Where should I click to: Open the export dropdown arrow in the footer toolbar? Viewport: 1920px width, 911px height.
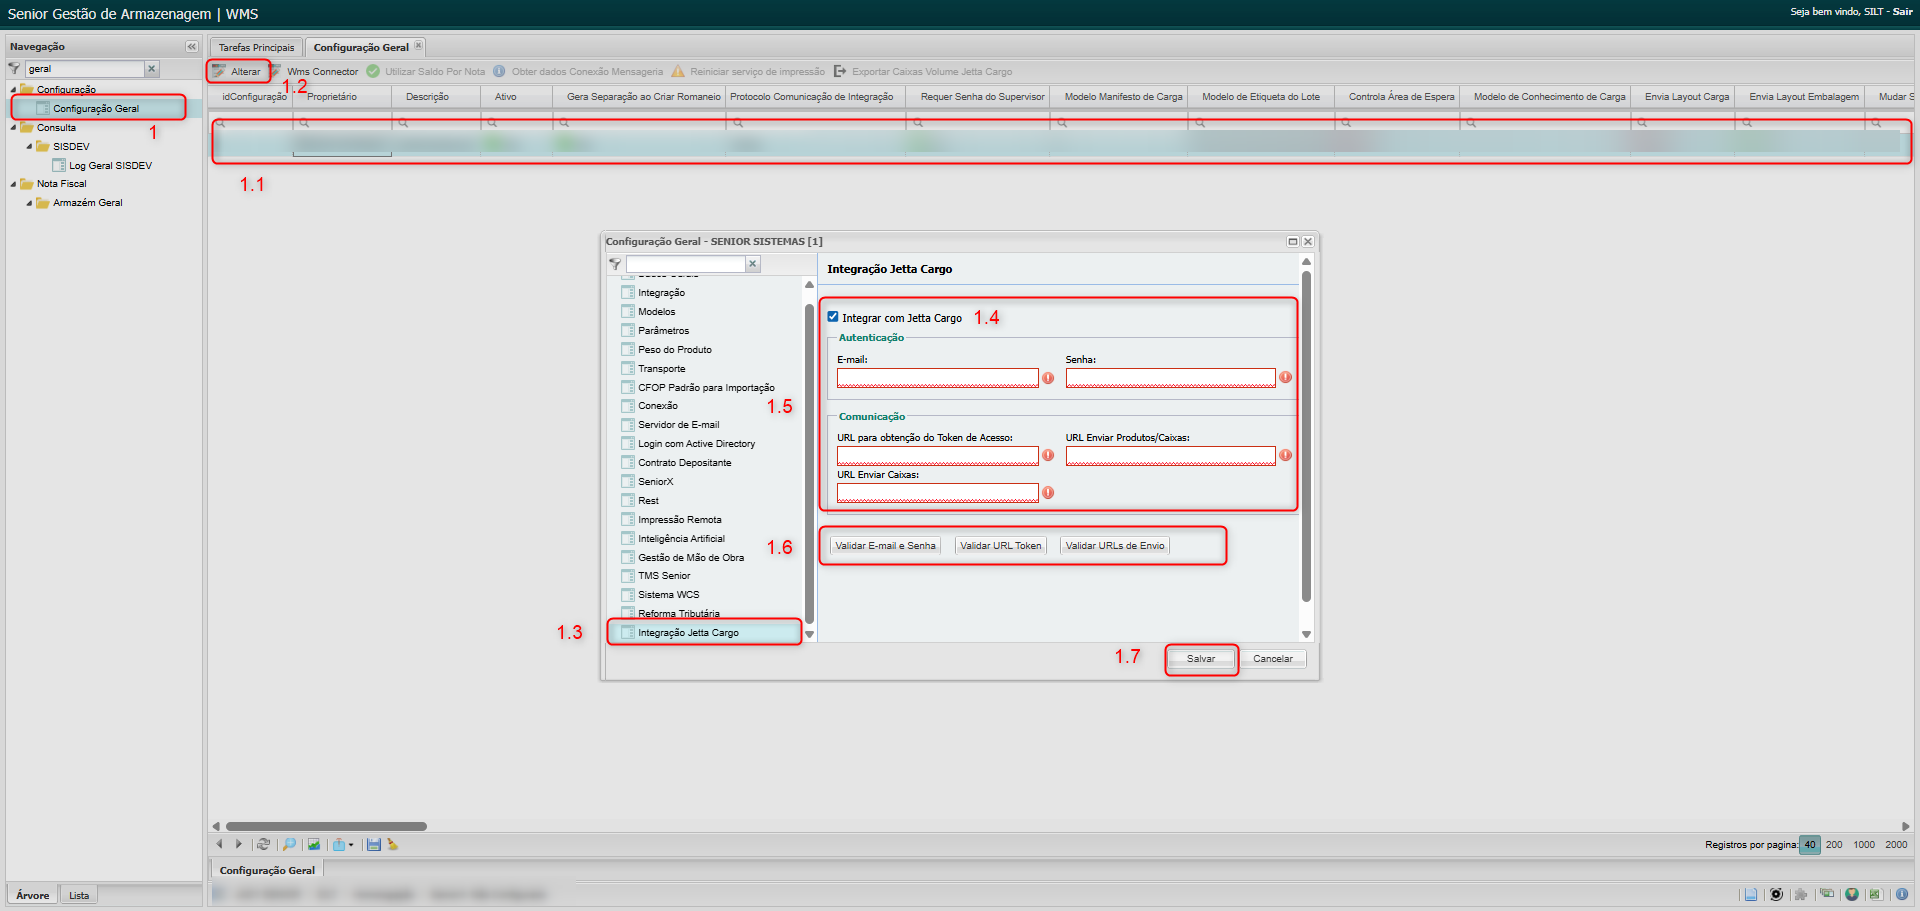point(351,845)
